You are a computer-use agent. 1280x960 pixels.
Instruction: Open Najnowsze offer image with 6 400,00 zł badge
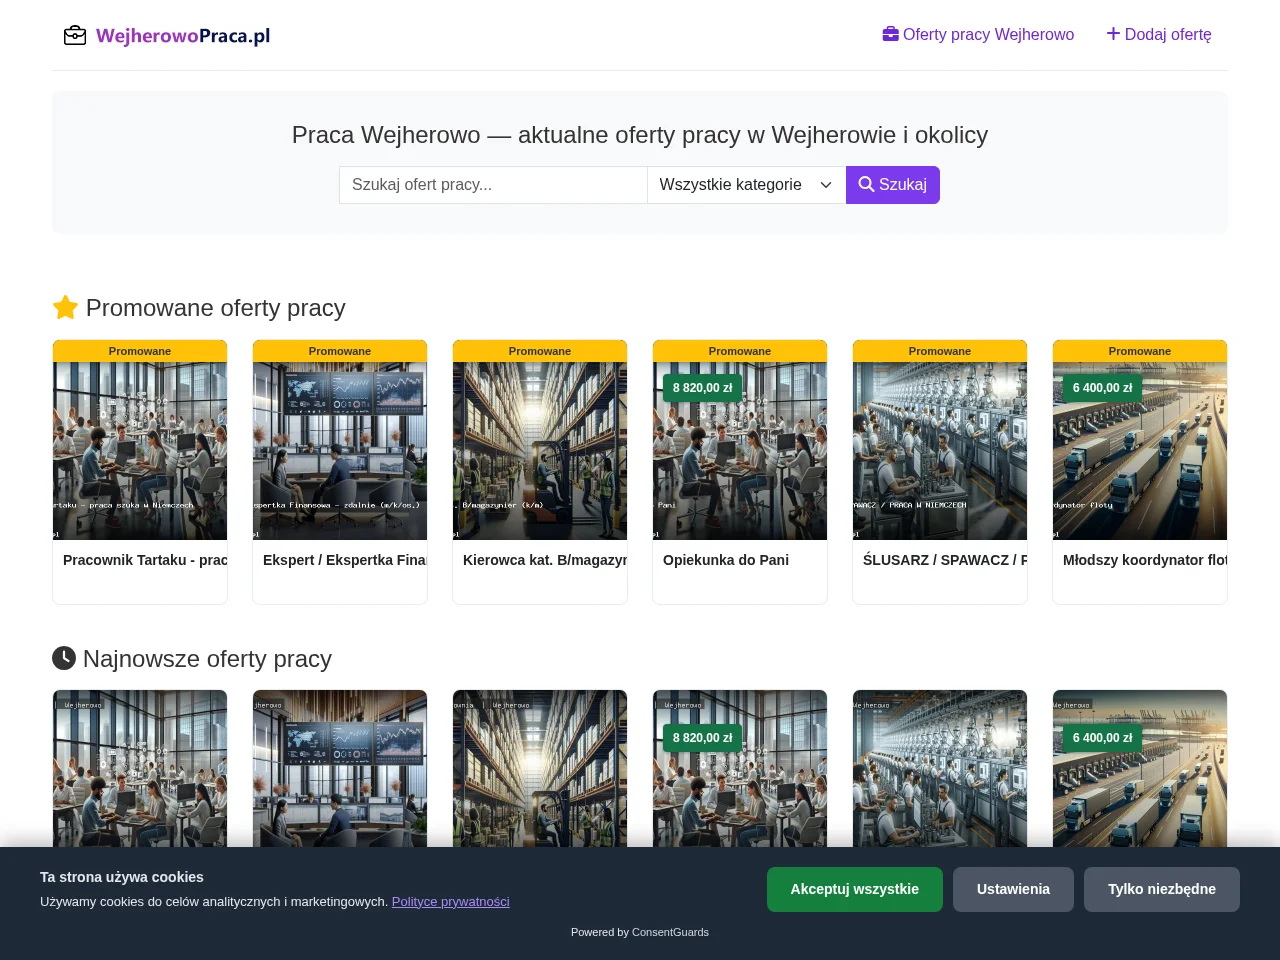click(x=1140, y=769)
